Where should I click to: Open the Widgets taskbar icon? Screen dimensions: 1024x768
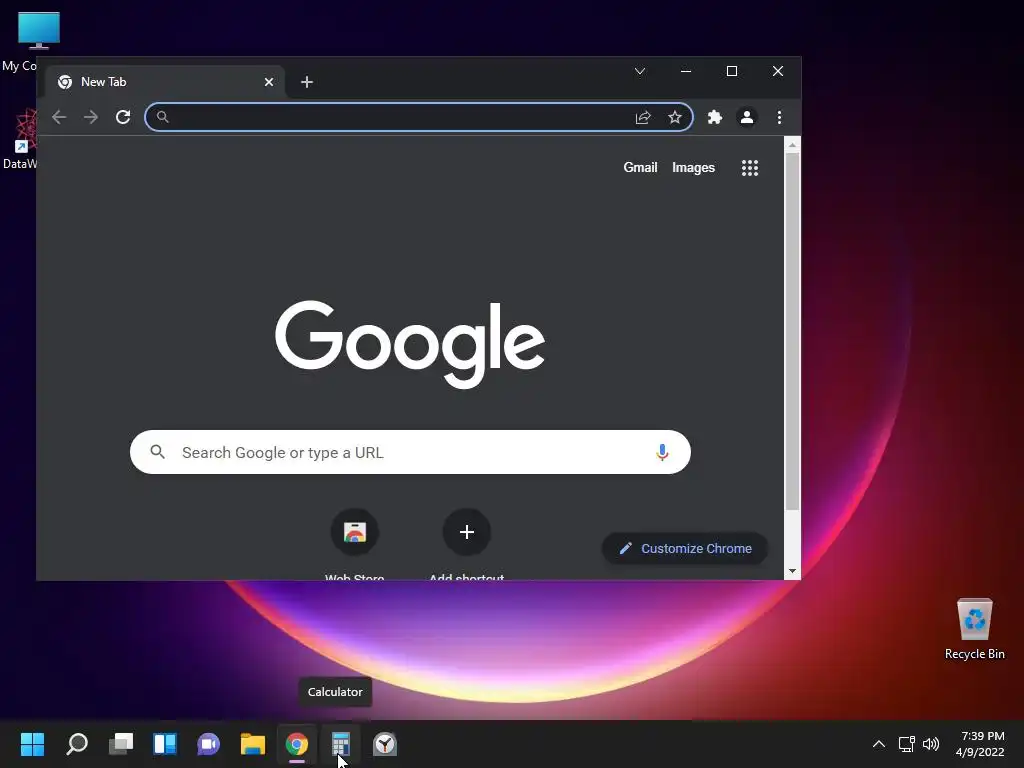pos(165,744)
